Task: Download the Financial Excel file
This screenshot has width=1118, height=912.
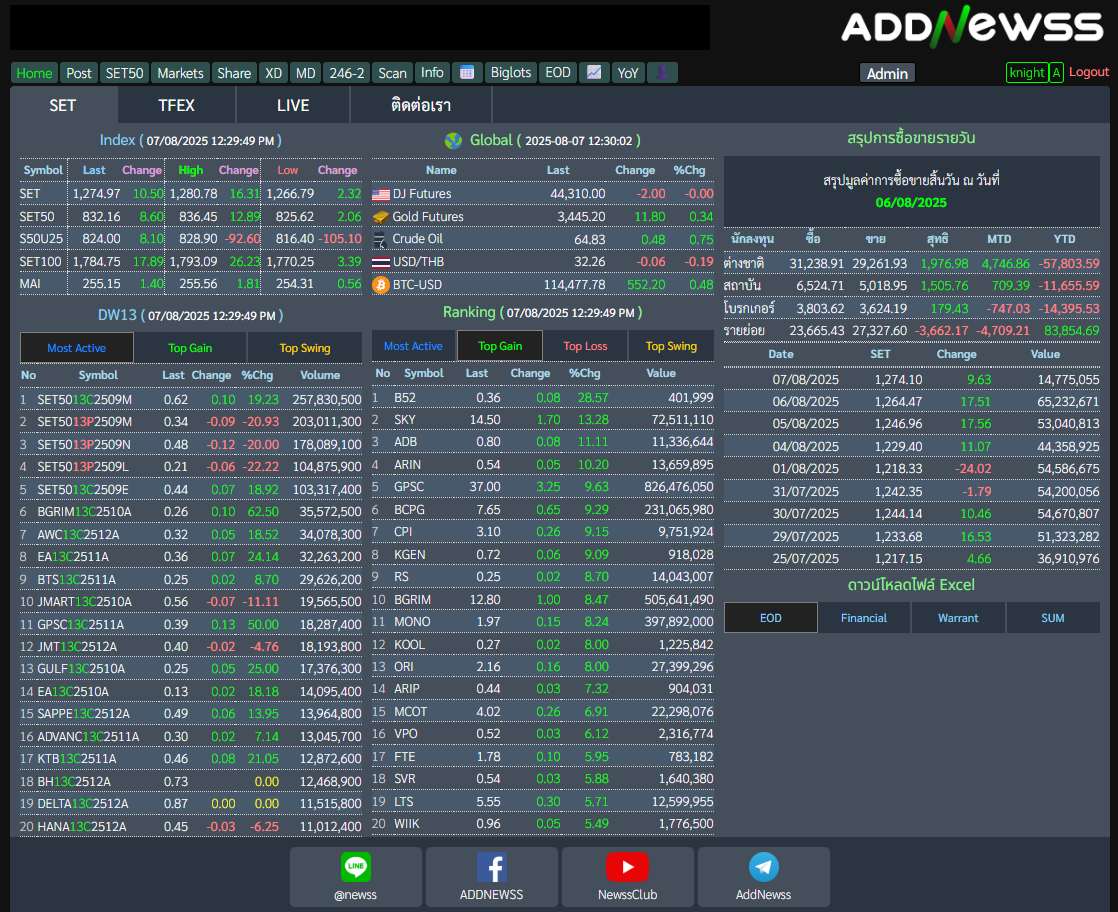Action: coord(864,618)
